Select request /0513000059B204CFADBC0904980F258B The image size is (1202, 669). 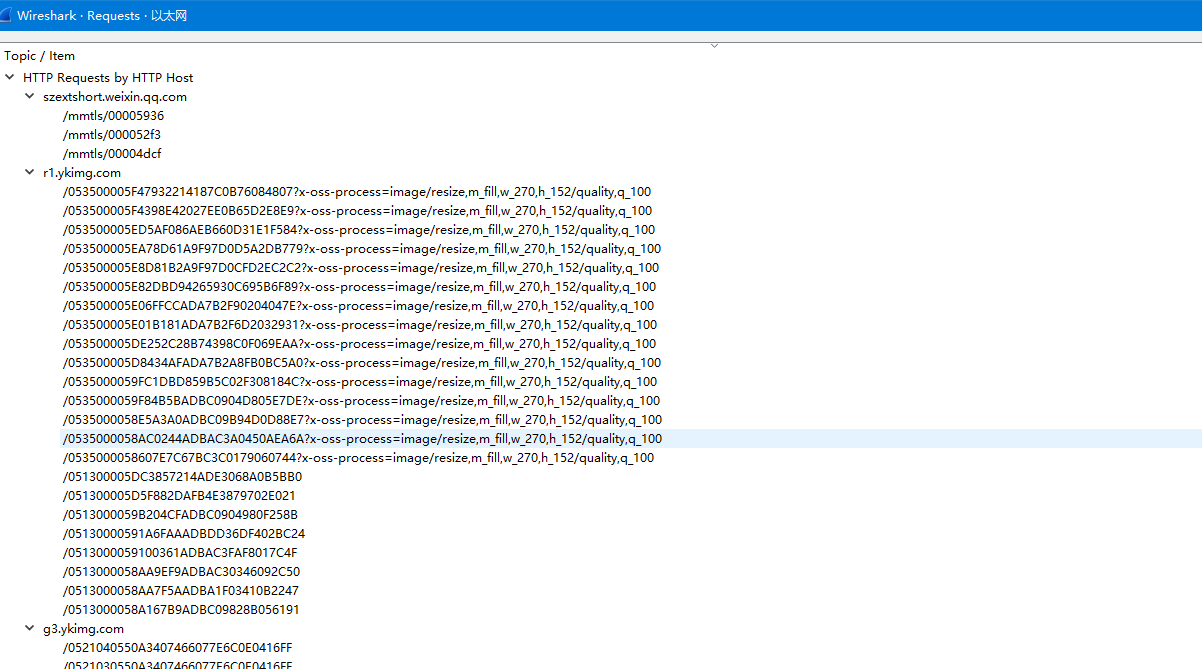click(x=180, y=515)
